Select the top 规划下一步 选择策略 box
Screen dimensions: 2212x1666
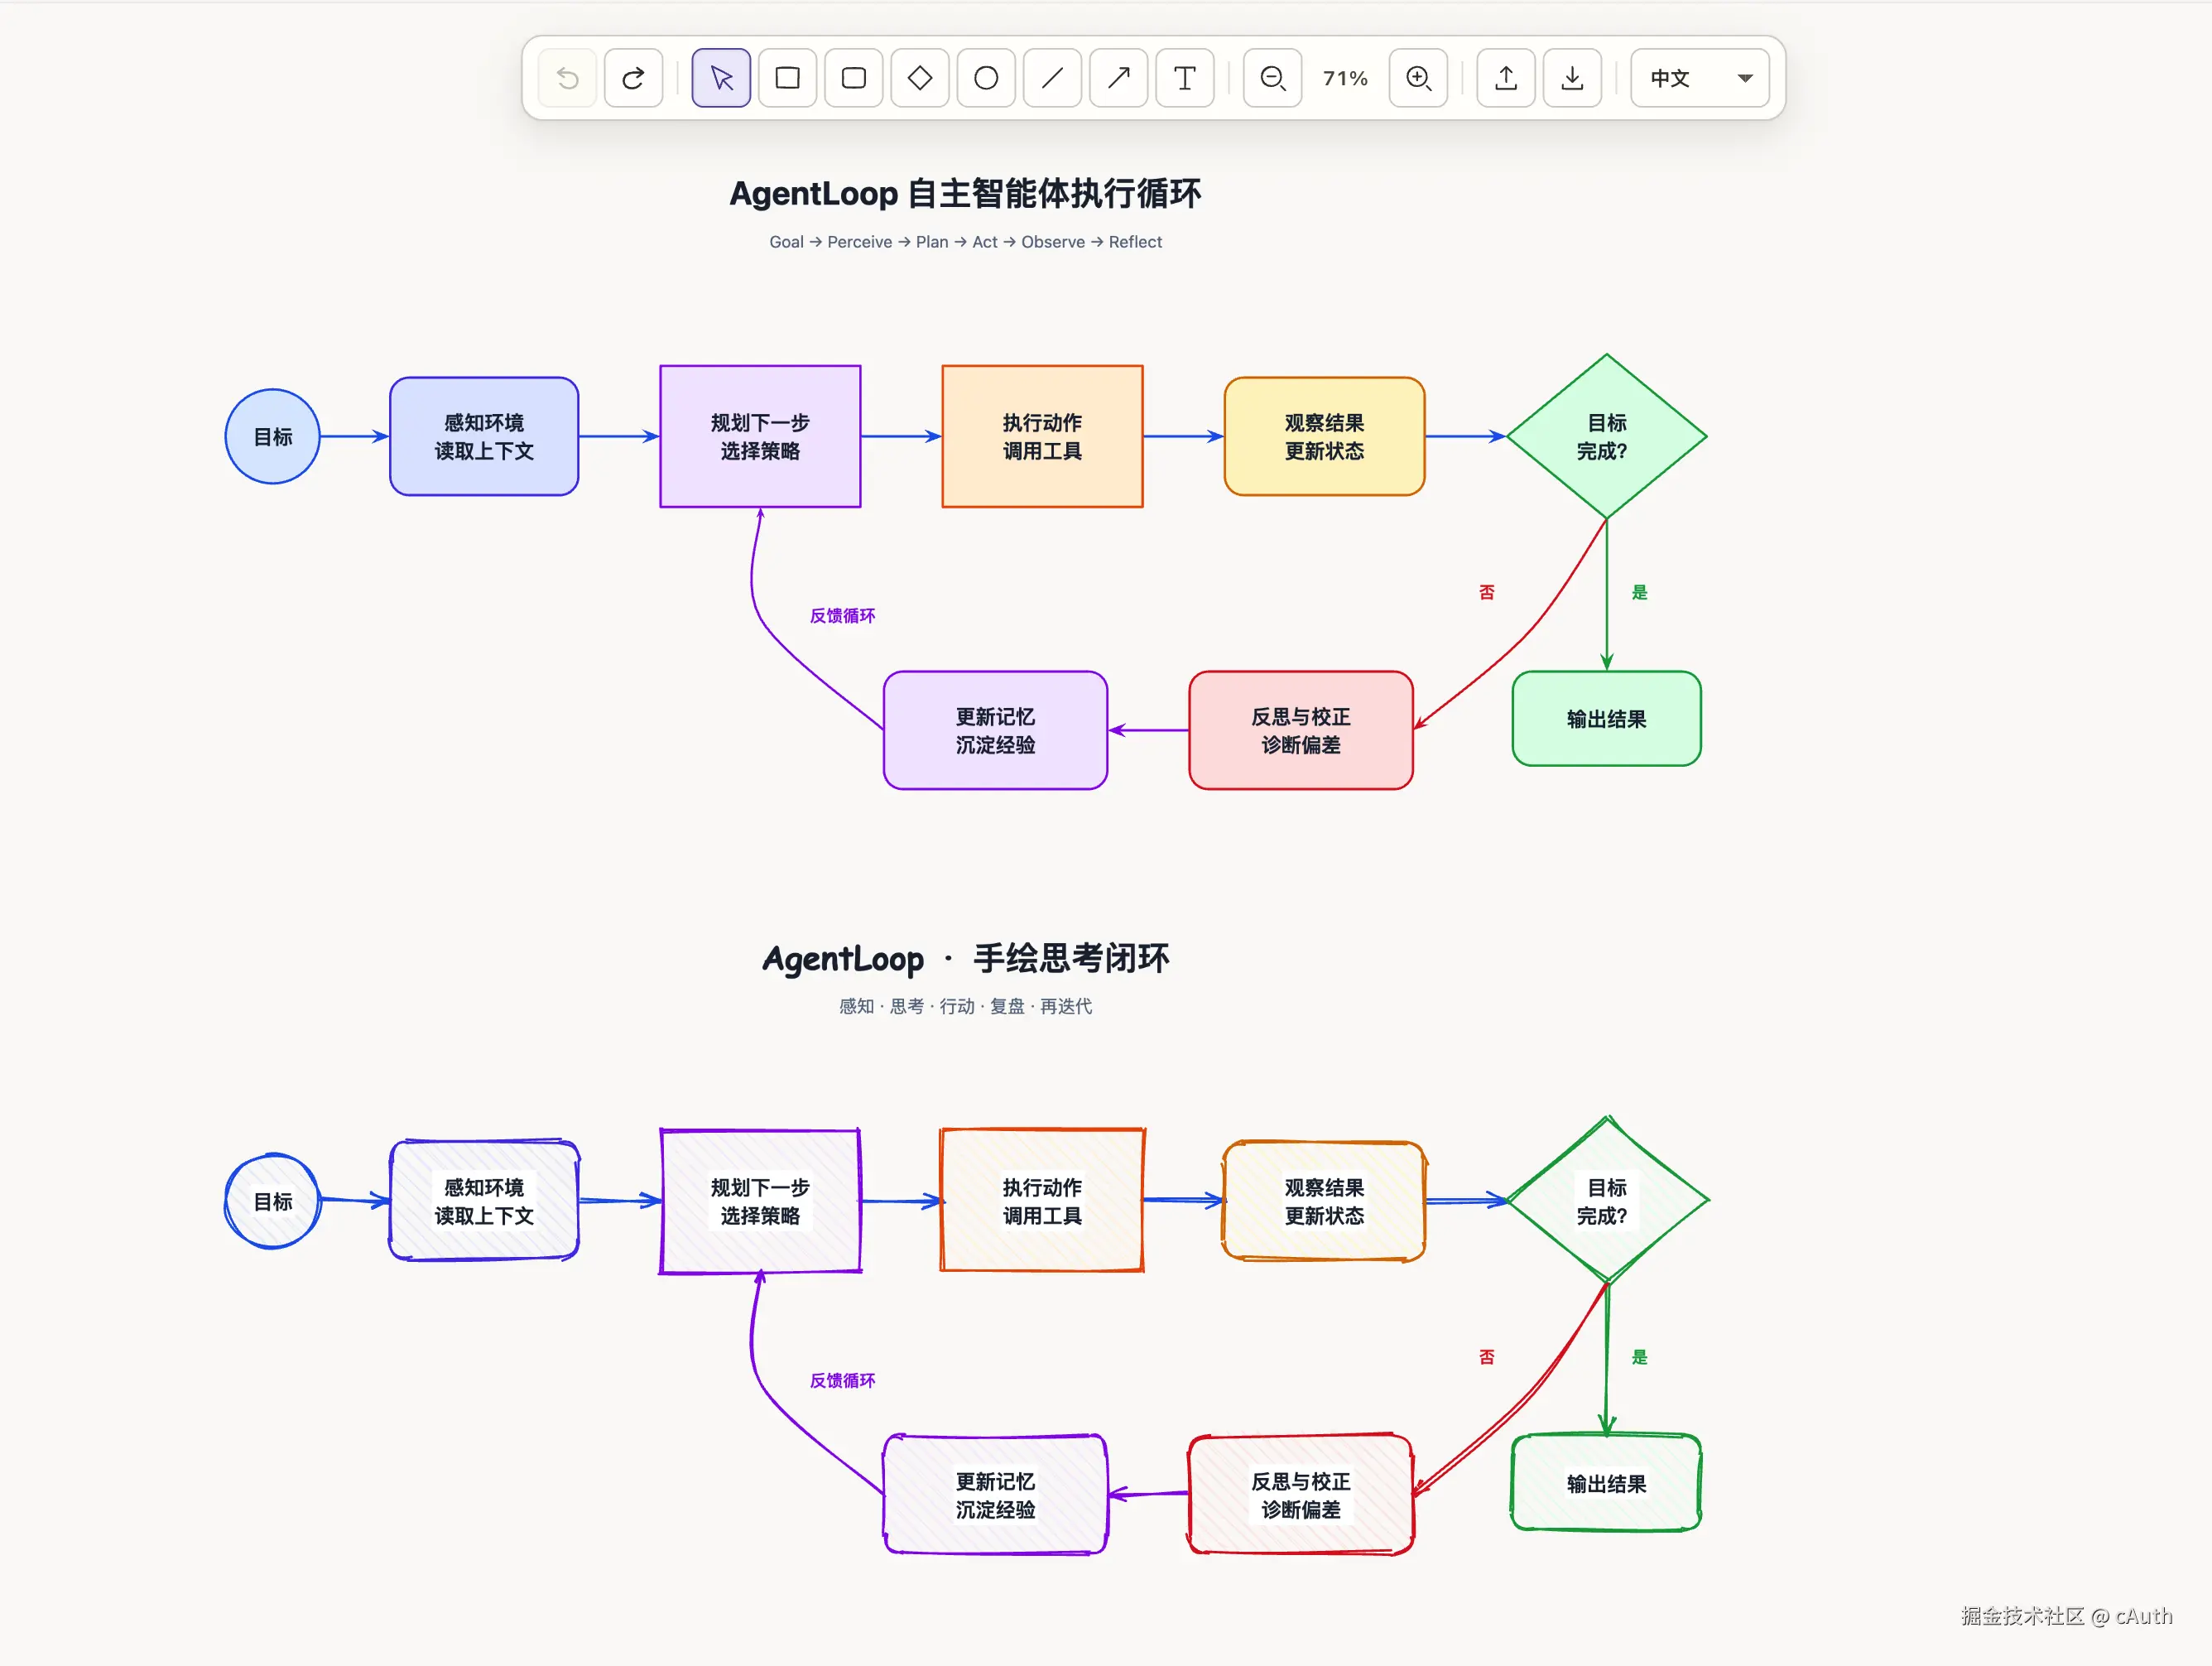pos(760,437)
